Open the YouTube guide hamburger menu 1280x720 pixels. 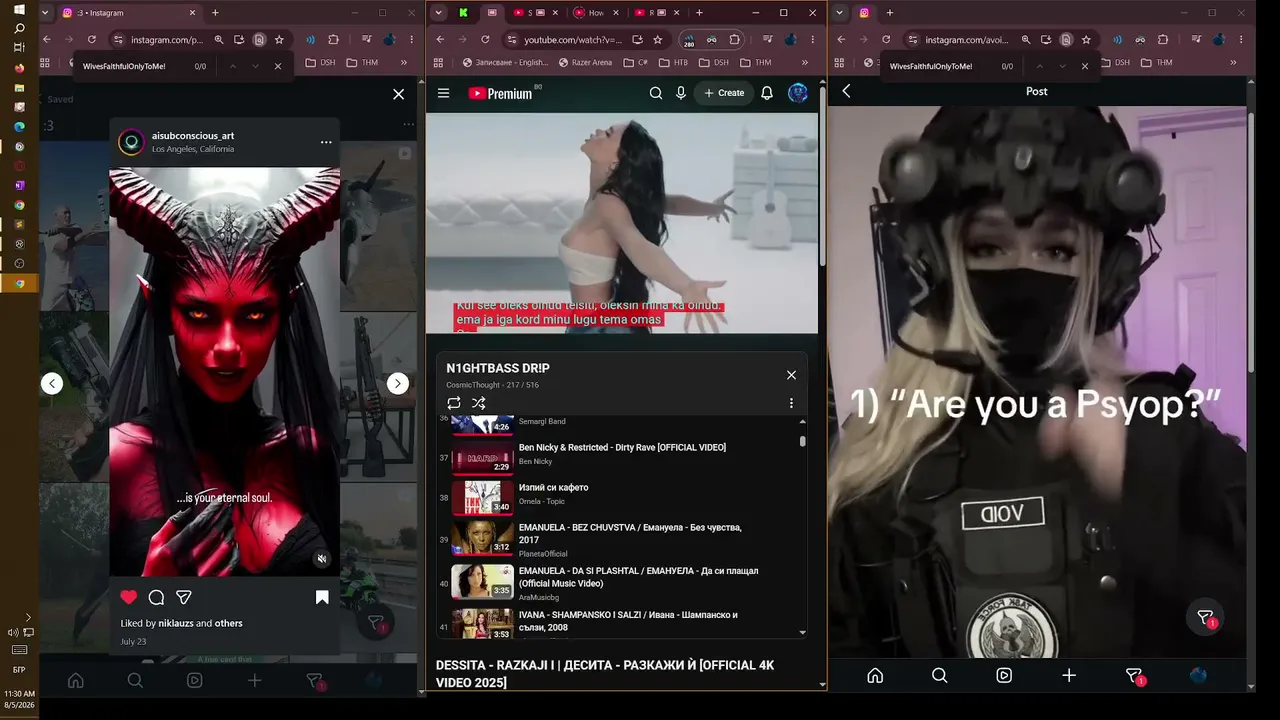point(444,93)
